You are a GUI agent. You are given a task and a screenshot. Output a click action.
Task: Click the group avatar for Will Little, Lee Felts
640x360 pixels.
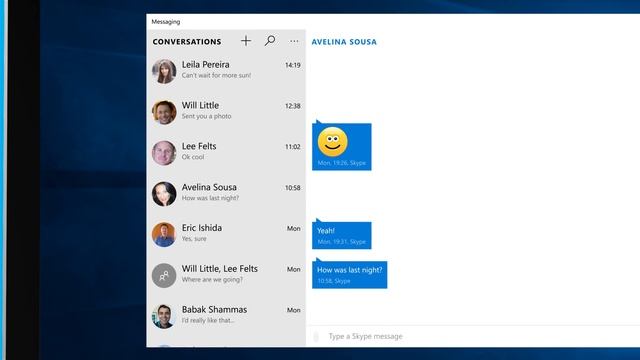pyautogui.click(x=164, y=275)
